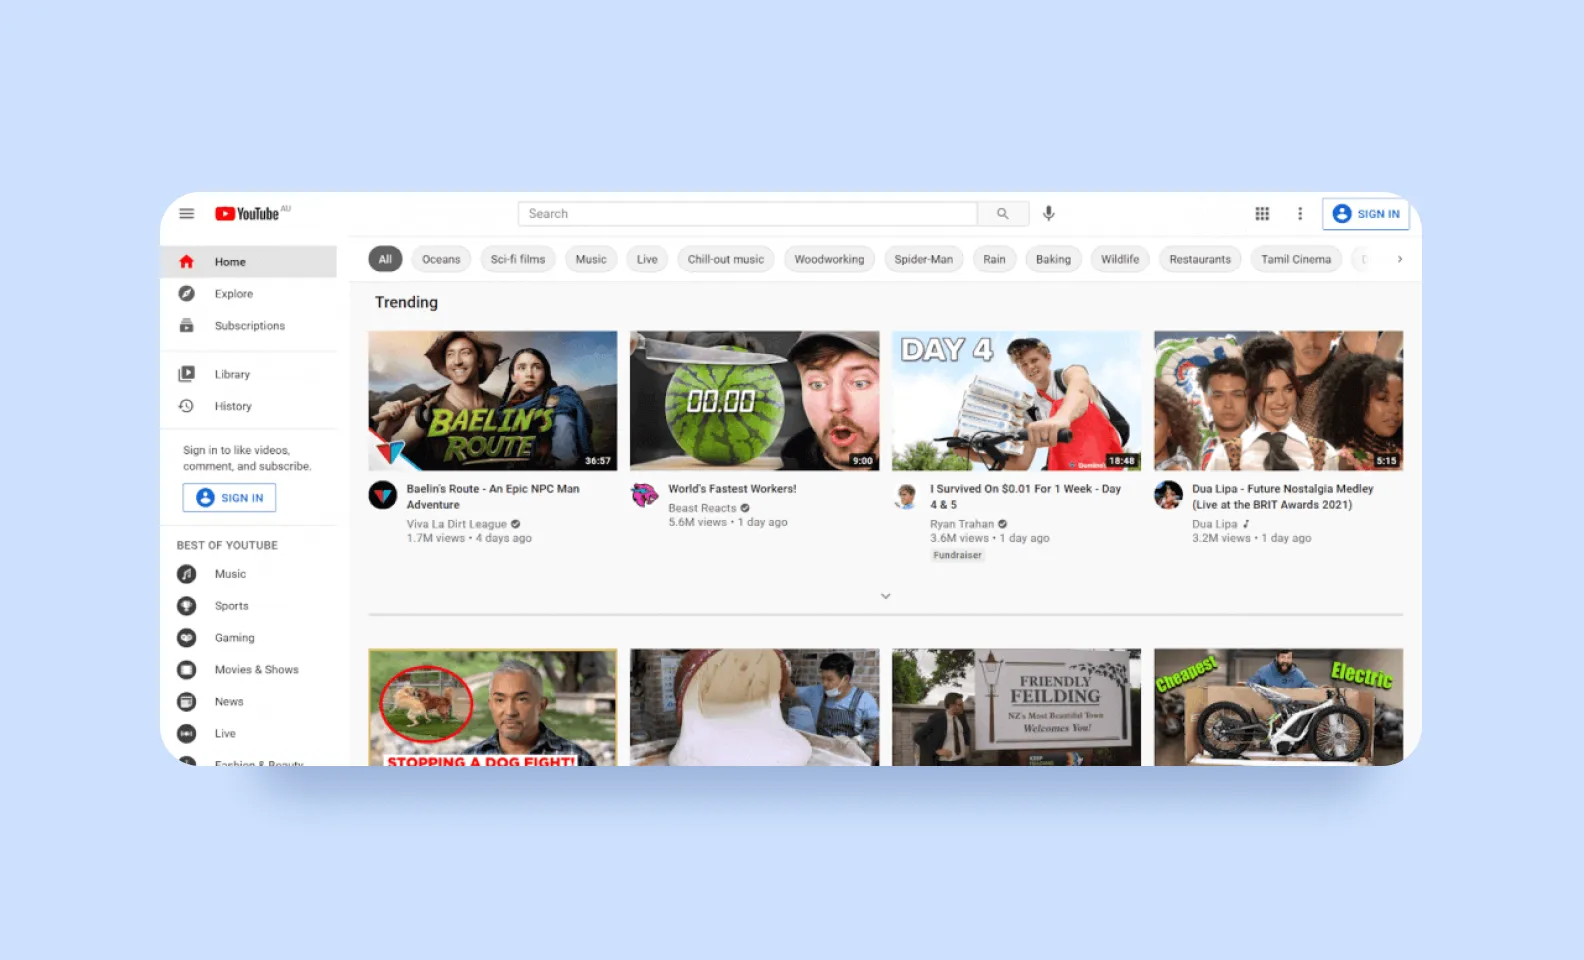Open Explore text in sidebar
Screen dimensions: 1584x960
(x=234, y=294)
